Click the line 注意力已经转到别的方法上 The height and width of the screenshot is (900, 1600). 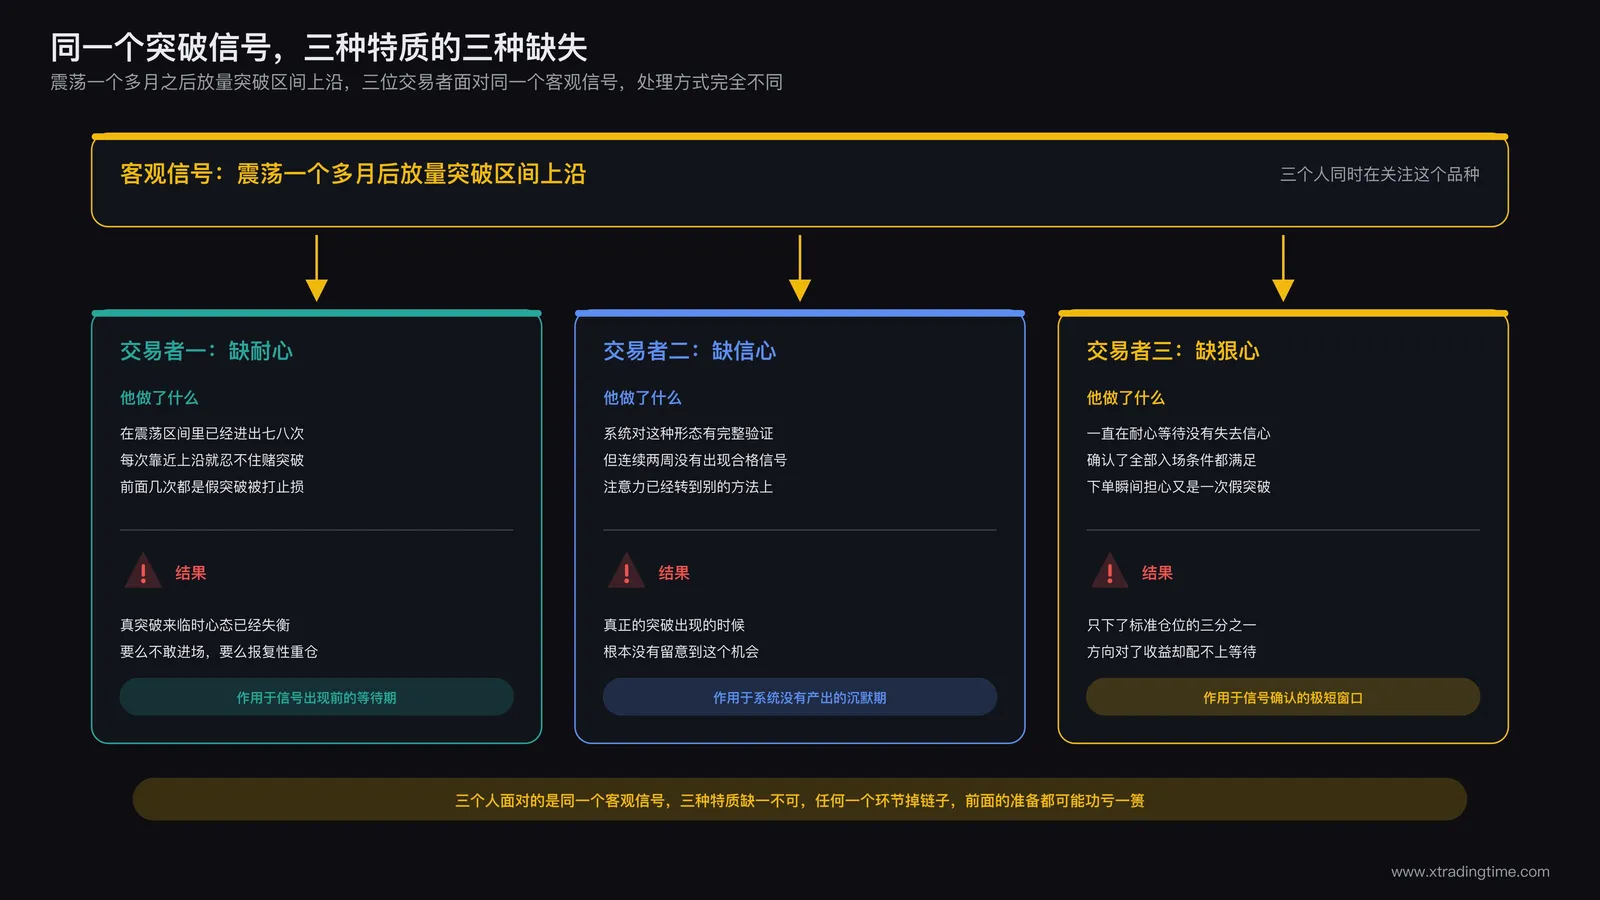(688, 487)
